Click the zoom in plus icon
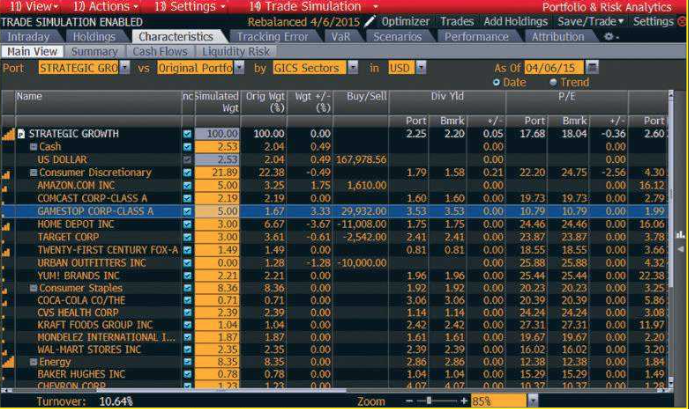Viewport: 689px width, 409px height. pyautogui.click(x=464, y=401)
